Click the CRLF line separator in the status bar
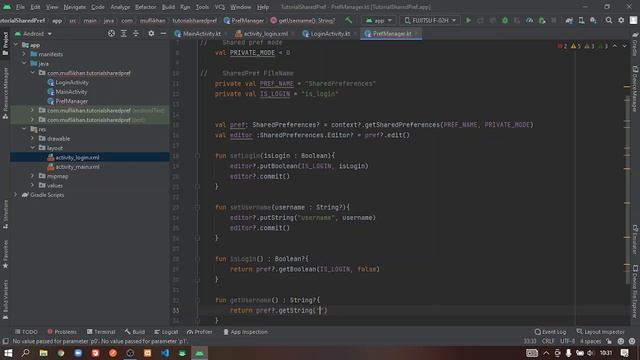 tap(548, 341)
